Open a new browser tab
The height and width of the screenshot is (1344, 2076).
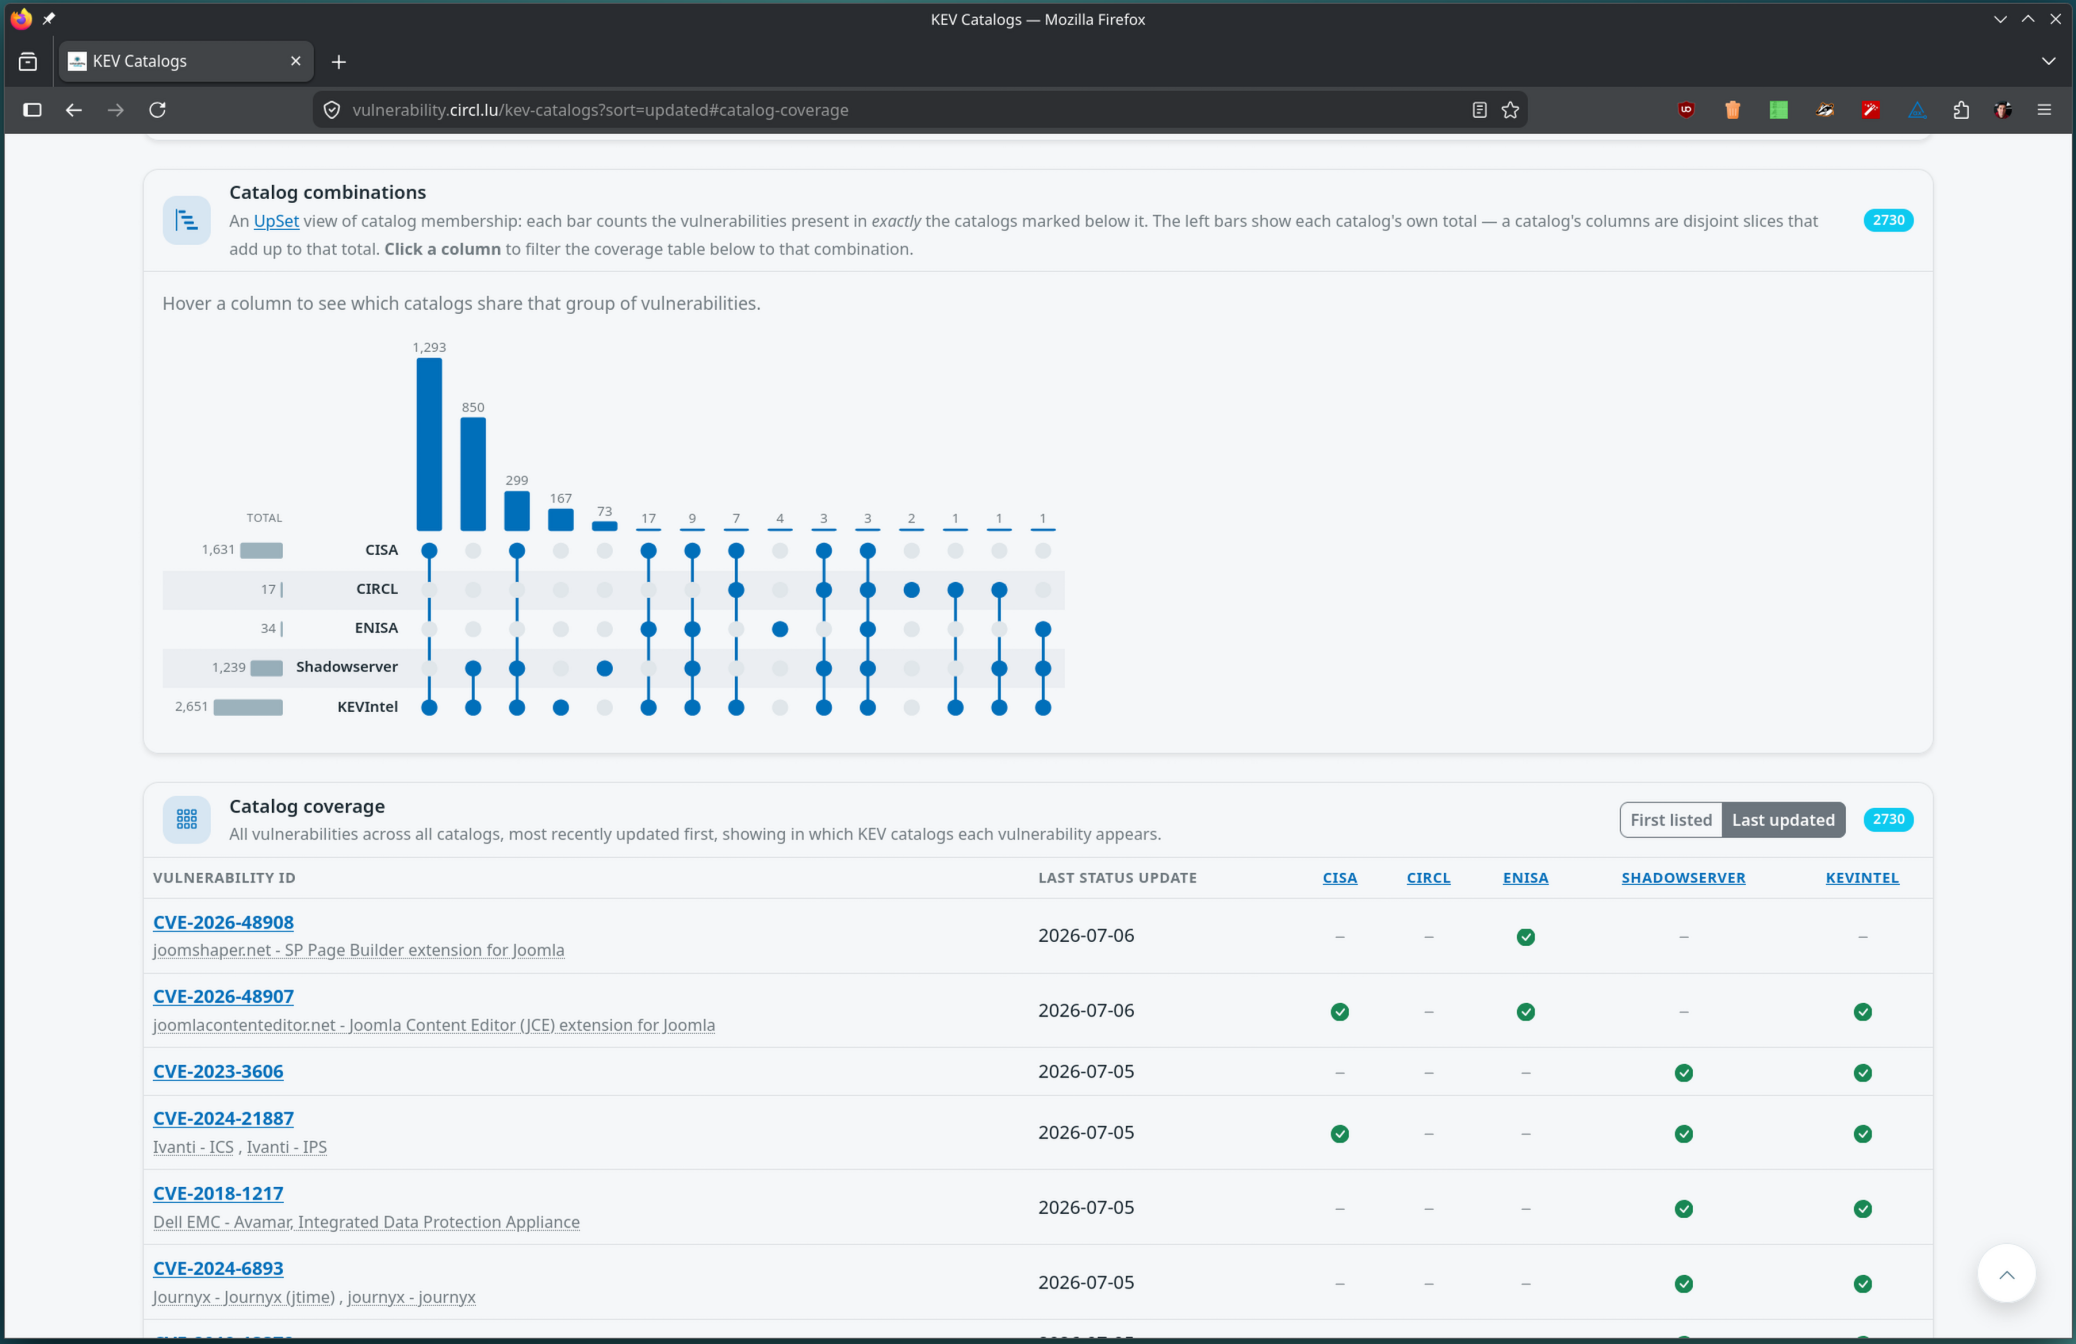[x=339, y=62]
